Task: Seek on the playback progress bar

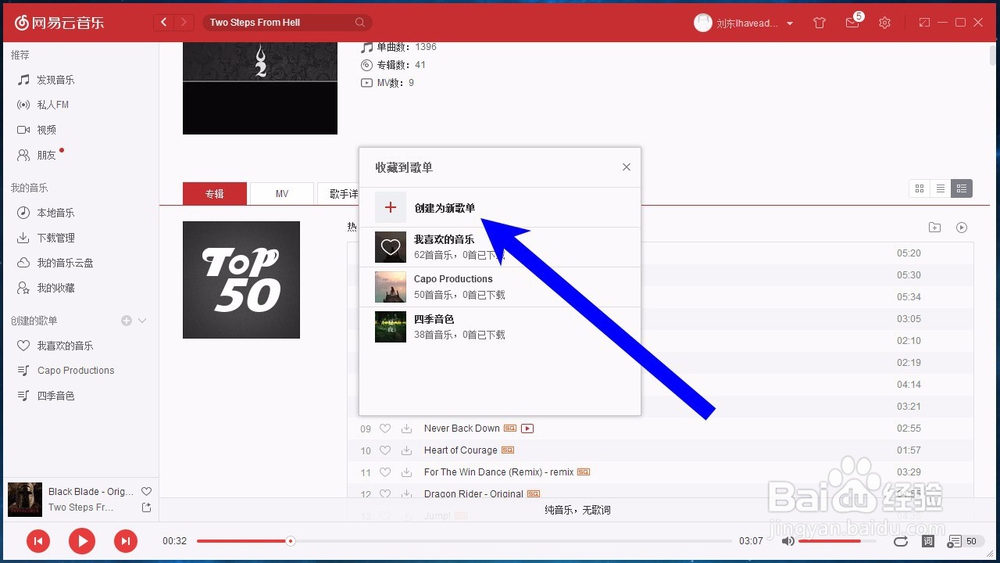Action: point(464,541)
